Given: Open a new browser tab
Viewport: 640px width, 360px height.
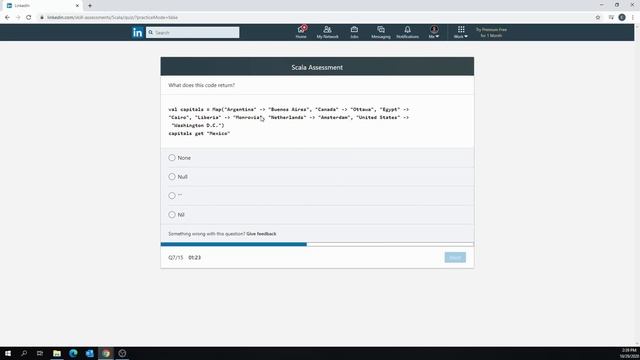Looking at the screenshot, I should [90, 6].
